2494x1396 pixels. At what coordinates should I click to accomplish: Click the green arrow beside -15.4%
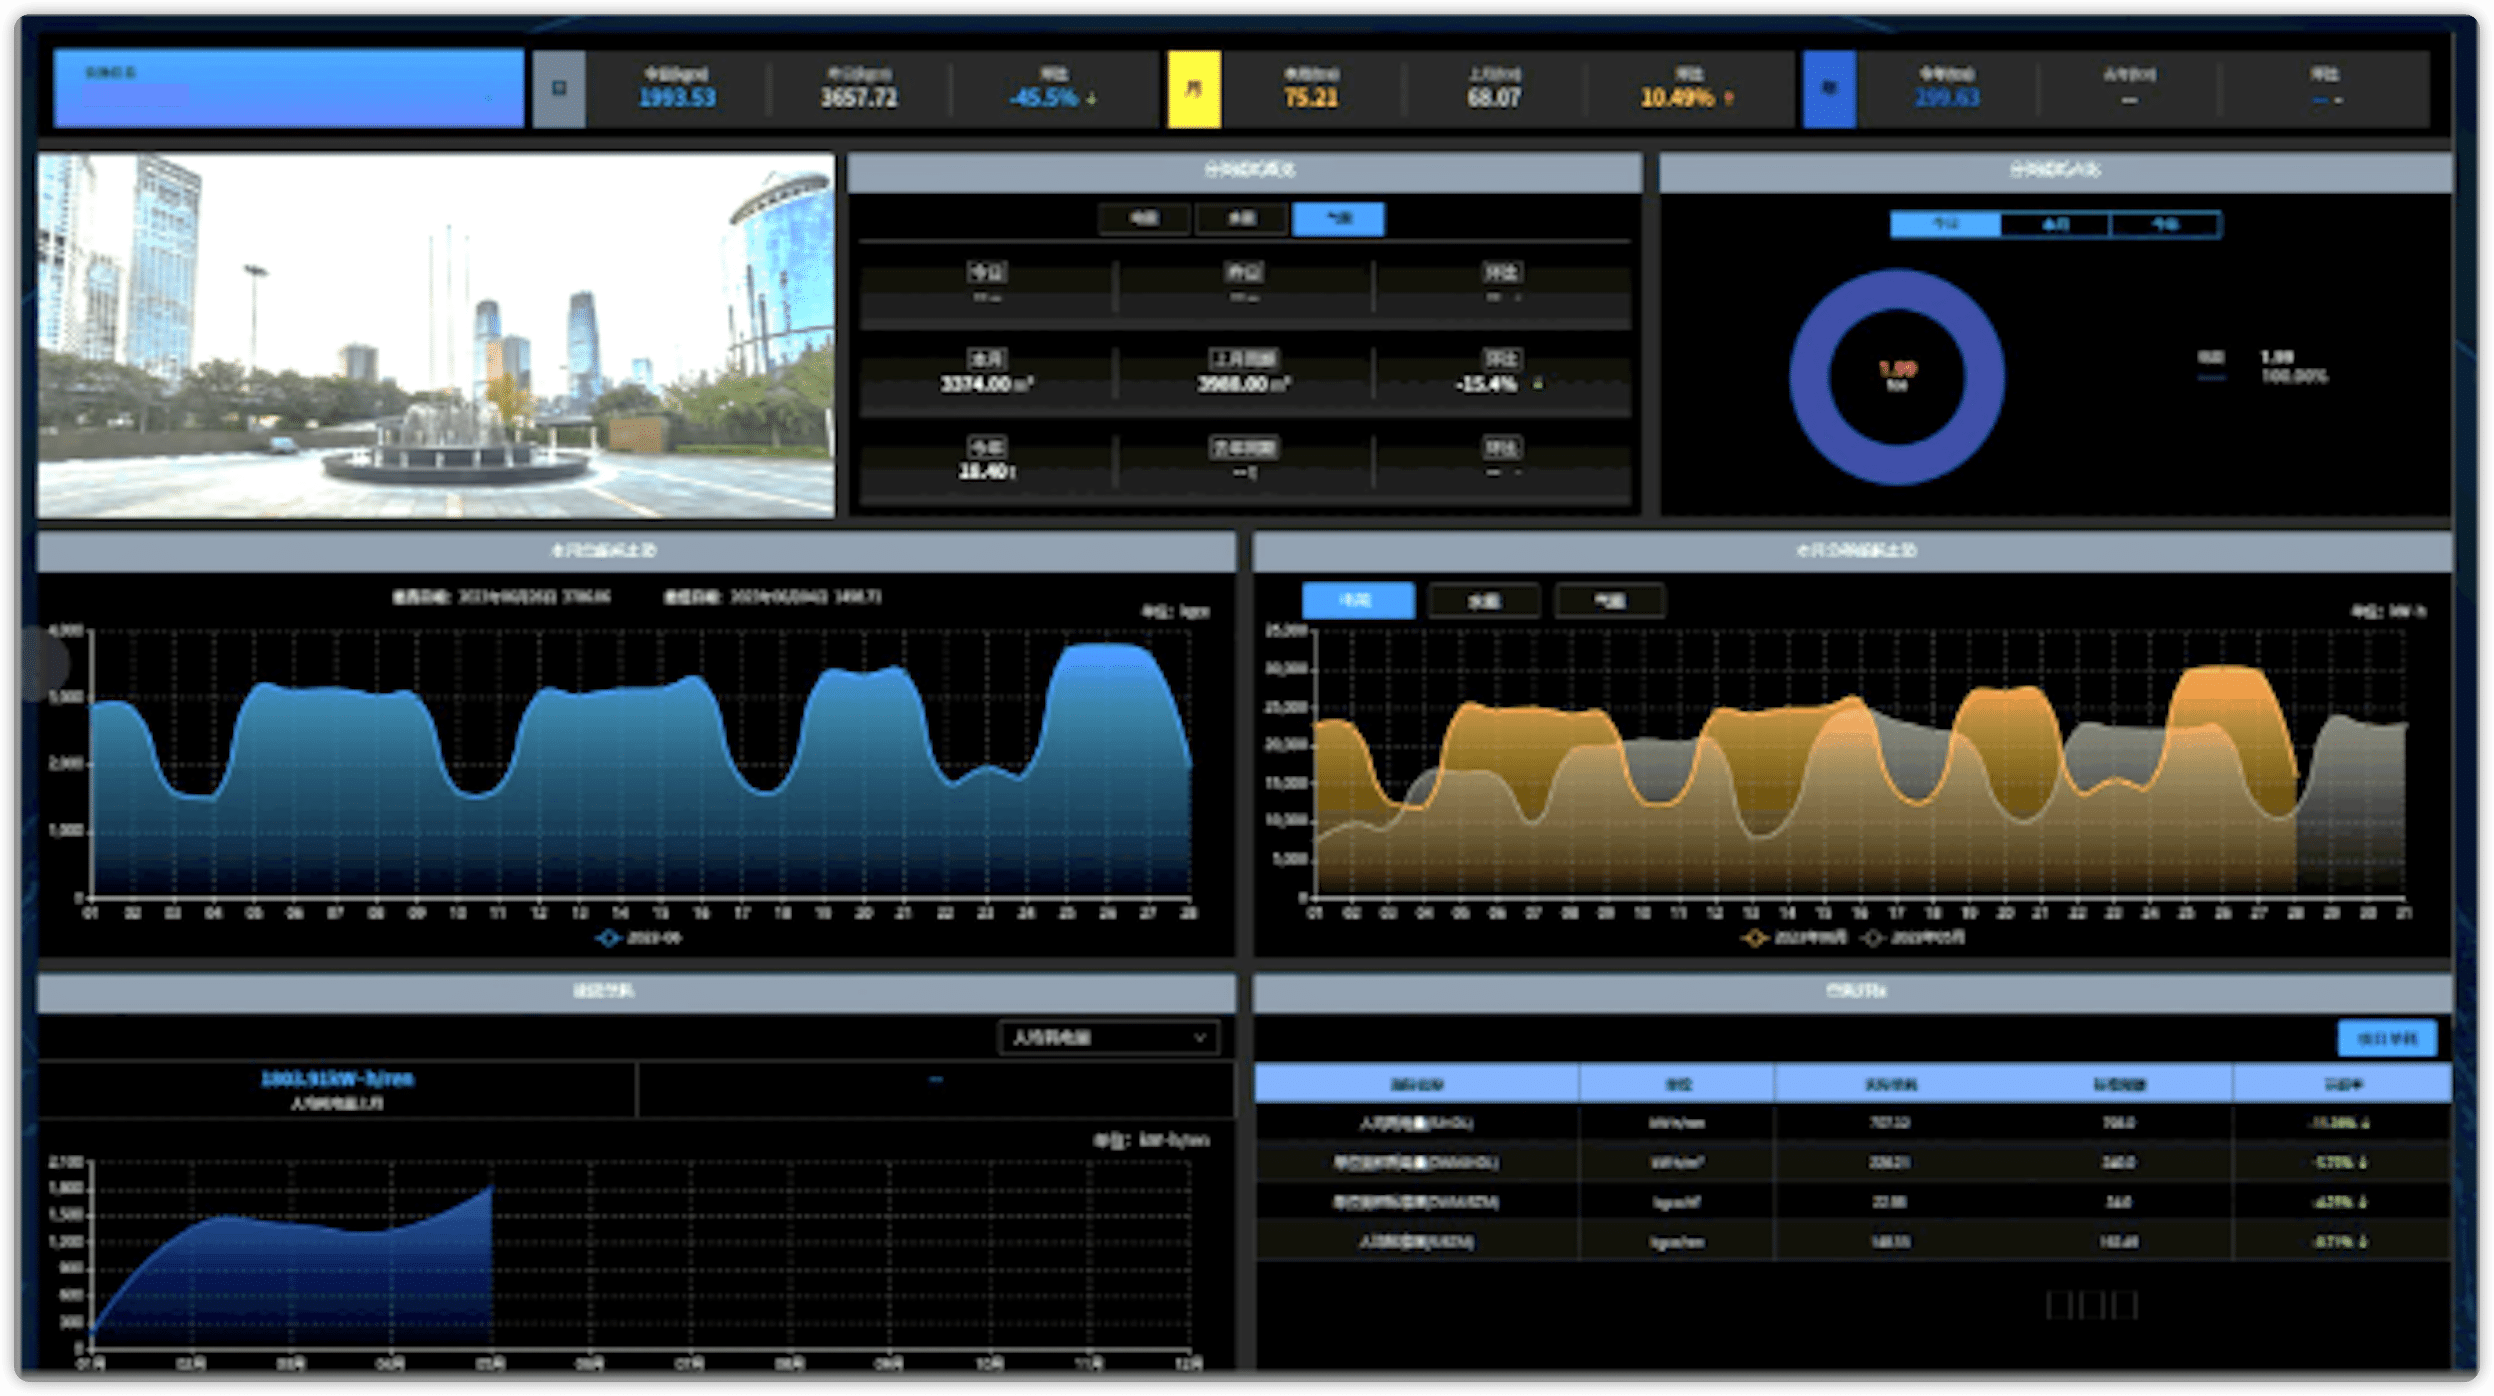coord(1537,384)
